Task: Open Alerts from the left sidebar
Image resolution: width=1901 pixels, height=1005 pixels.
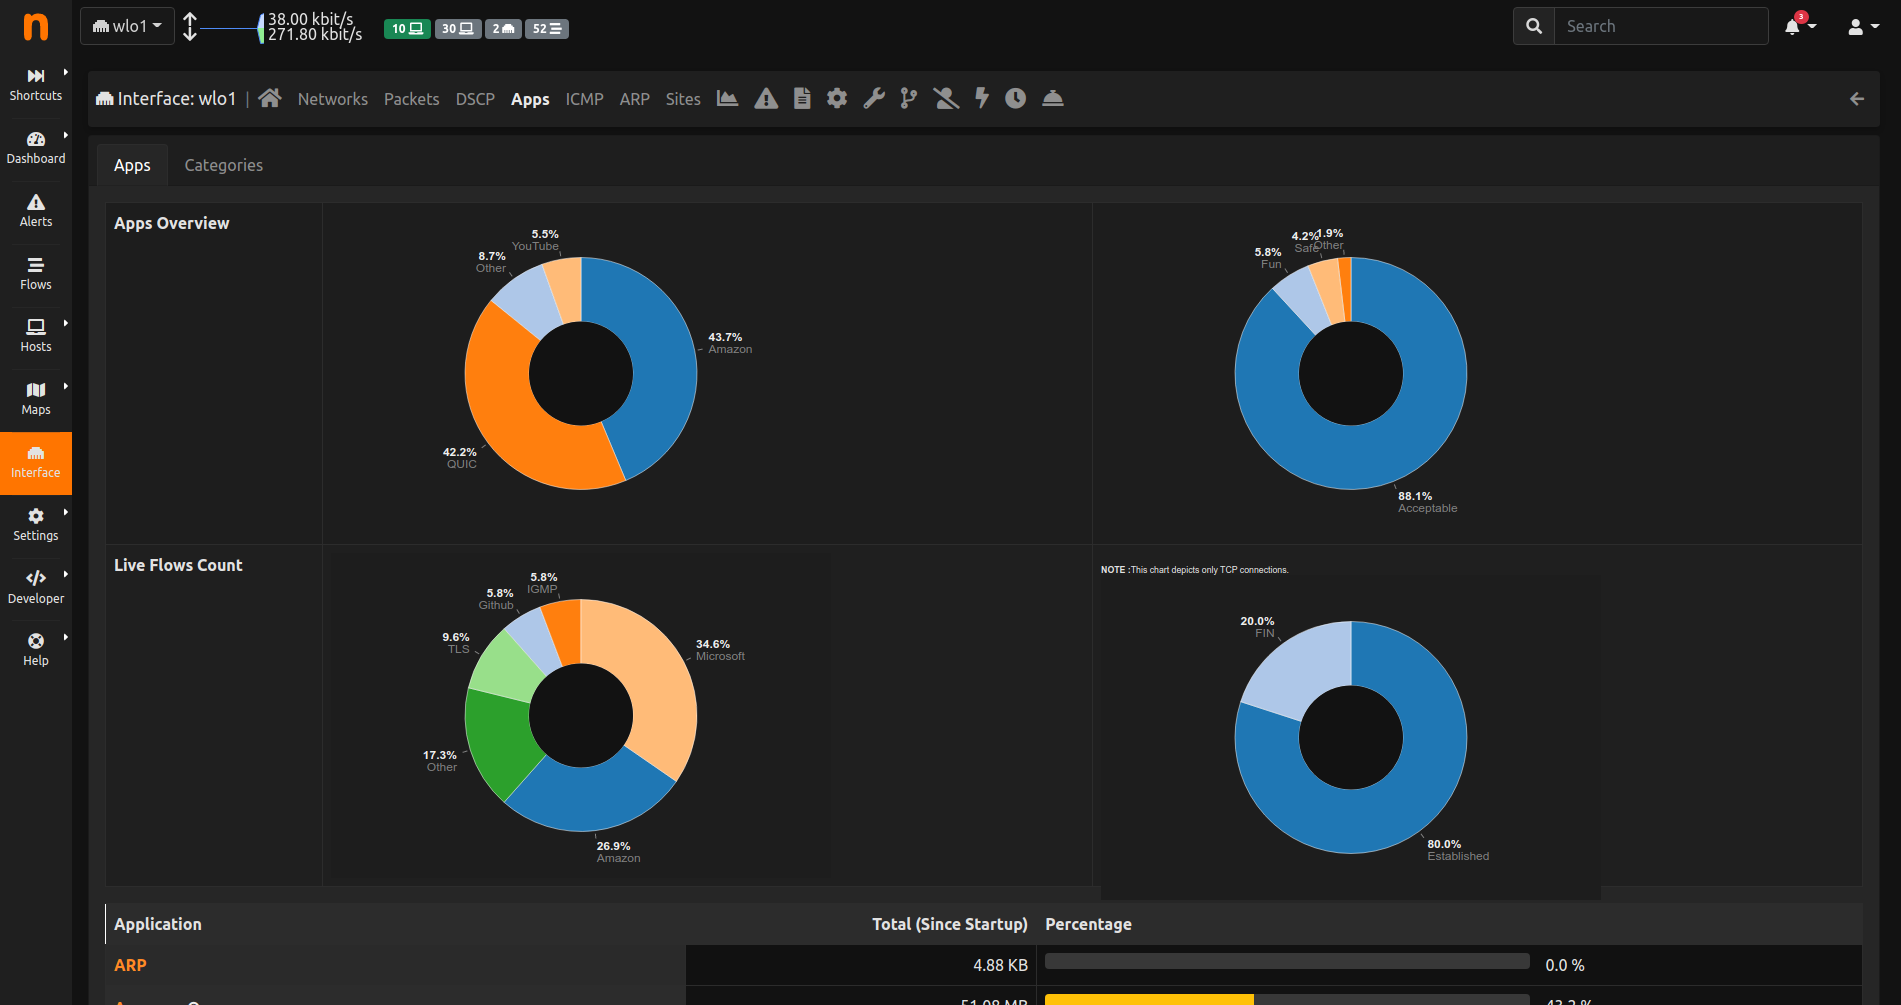Action: click(x=36, y=210)
